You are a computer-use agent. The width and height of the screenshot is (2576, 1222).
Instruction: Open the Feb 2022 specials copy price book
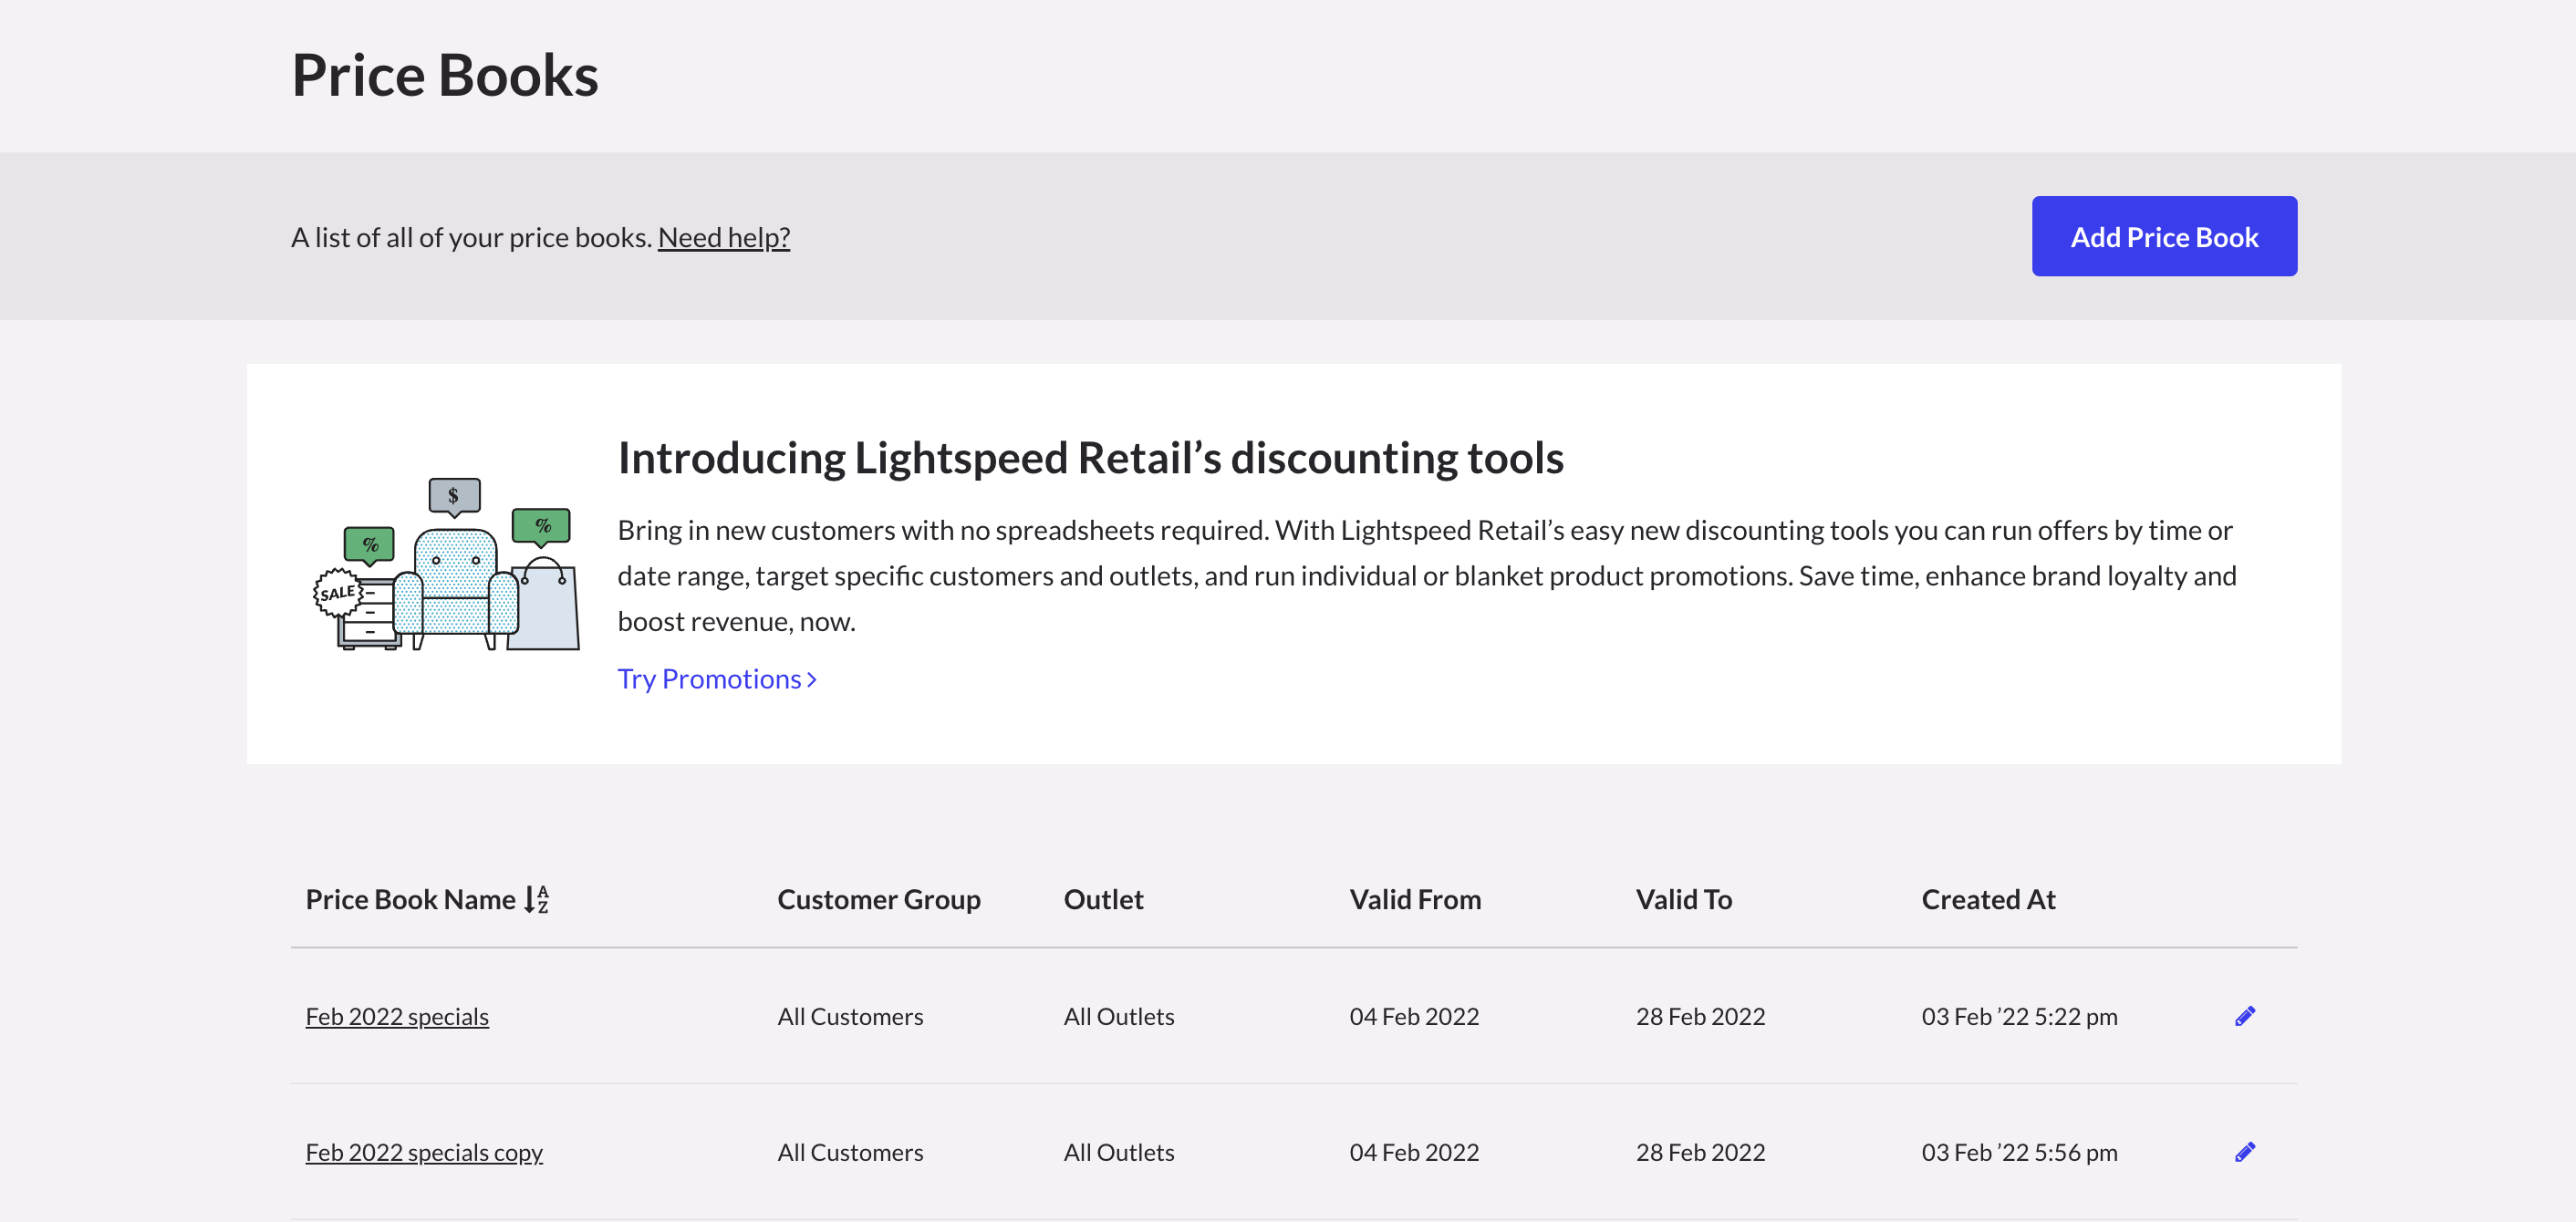tap(424, 1152)
